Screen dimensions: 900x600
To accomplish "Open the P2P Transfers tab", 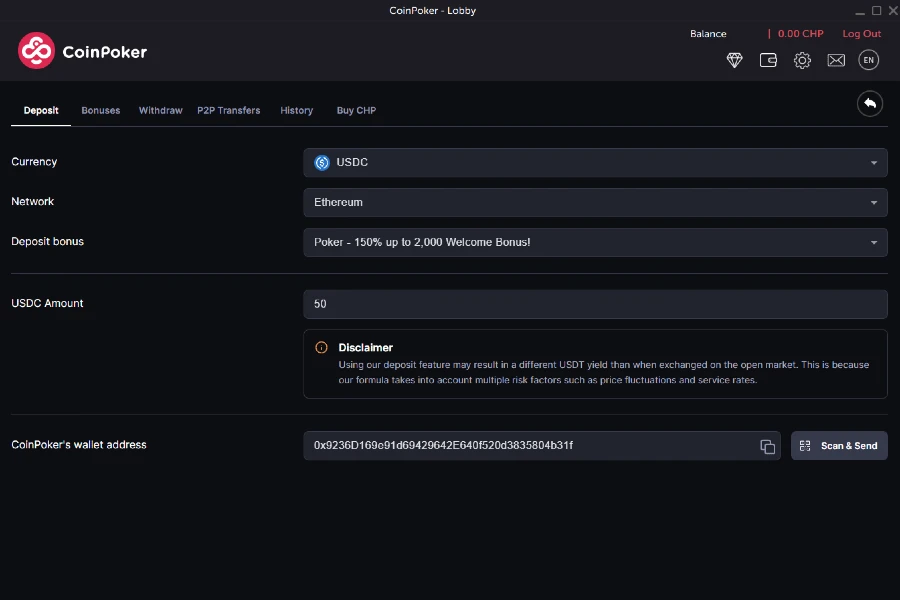I will 229,110.
